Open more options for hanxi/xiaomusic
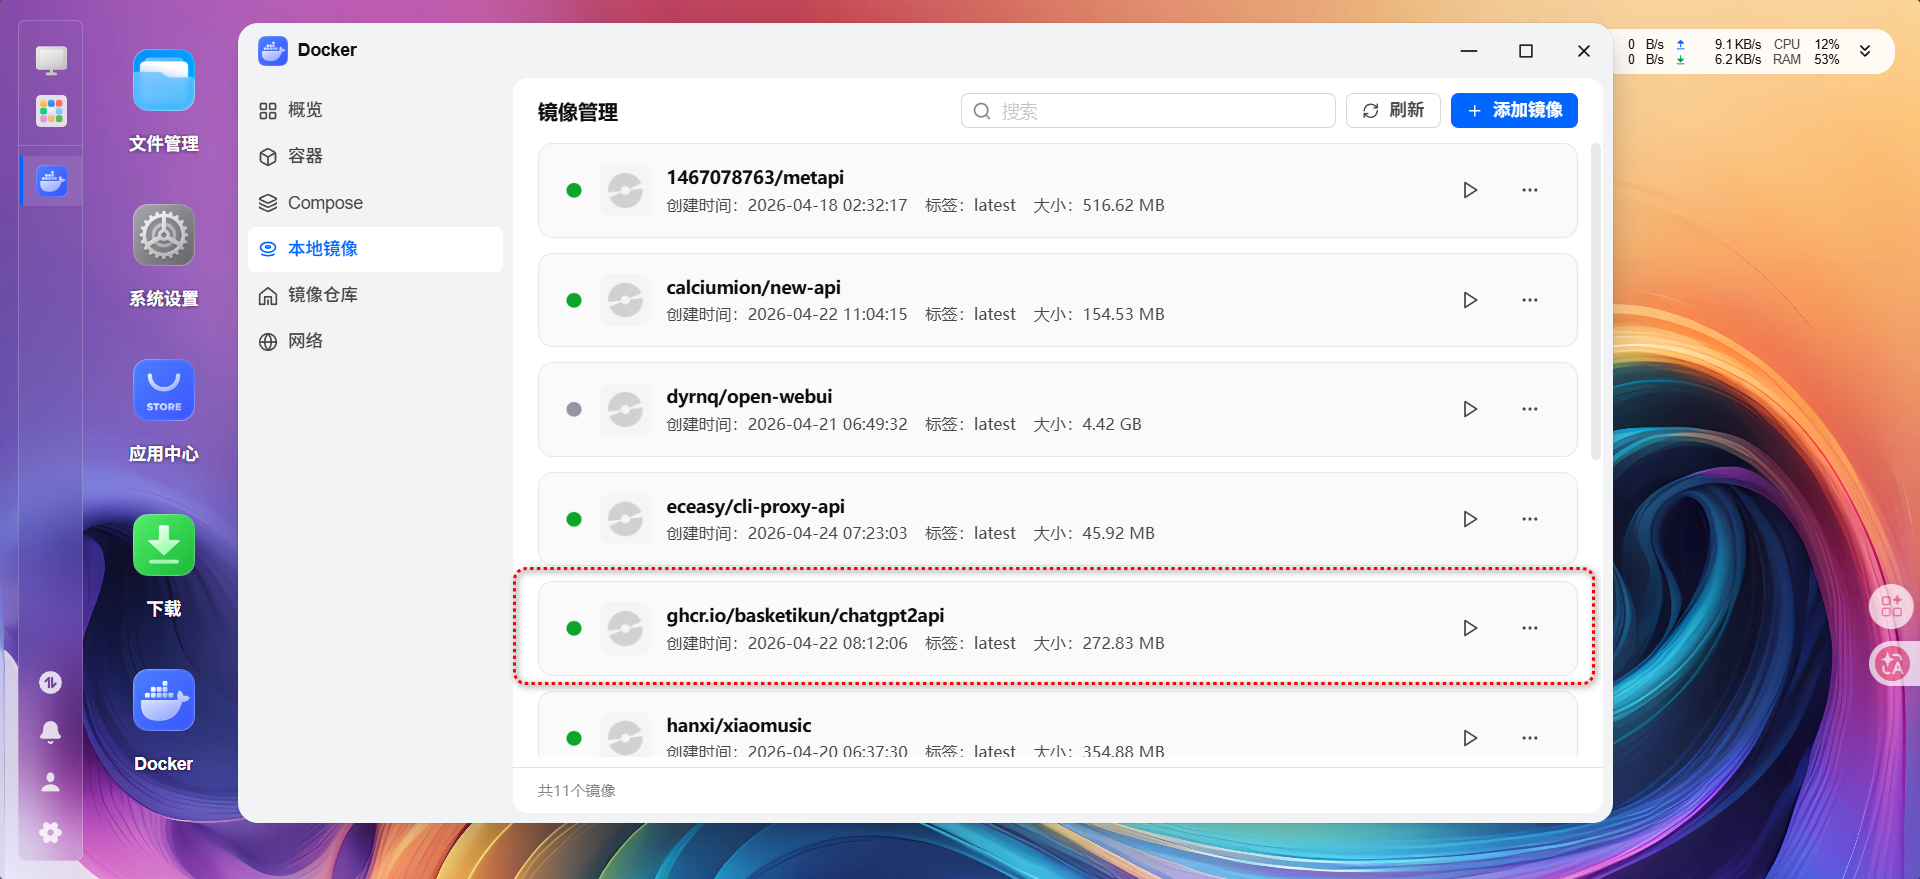 pyautogui.click(x=1530, y=738)
